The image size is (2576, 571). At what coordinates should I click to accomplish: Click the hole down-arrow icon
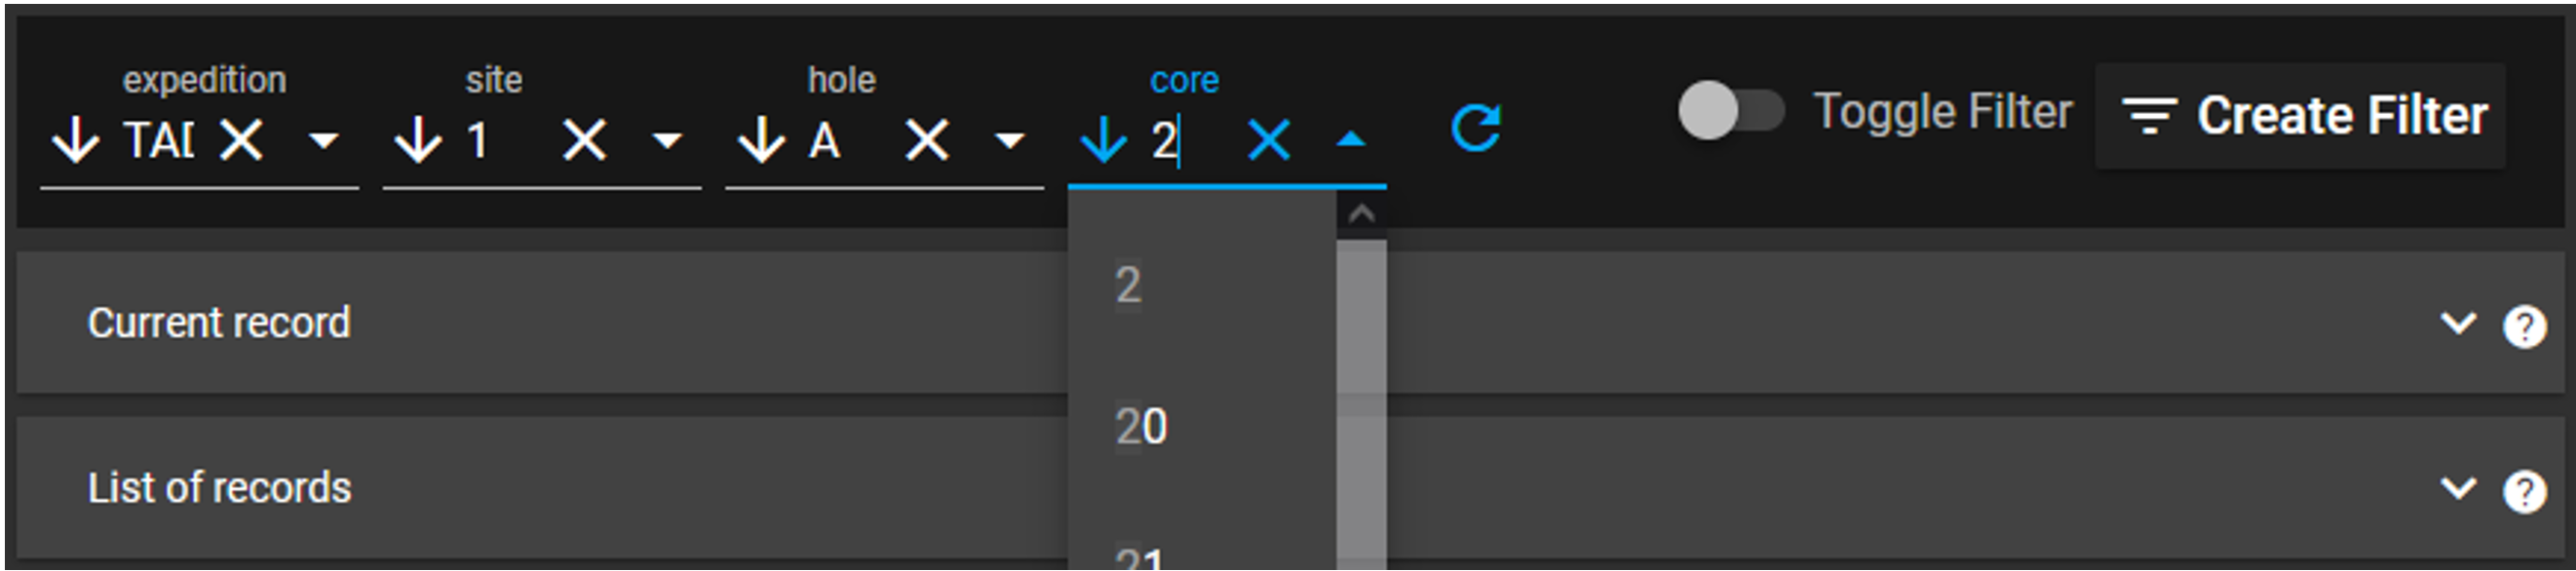click(761, 140)
